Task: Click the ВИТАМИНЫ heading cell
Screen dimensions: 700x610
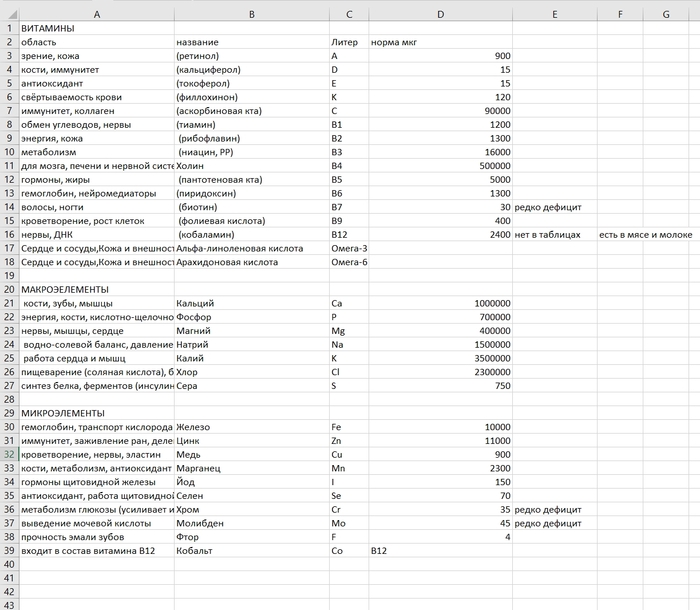Action: pyautogui.click(x=97, y=28)
